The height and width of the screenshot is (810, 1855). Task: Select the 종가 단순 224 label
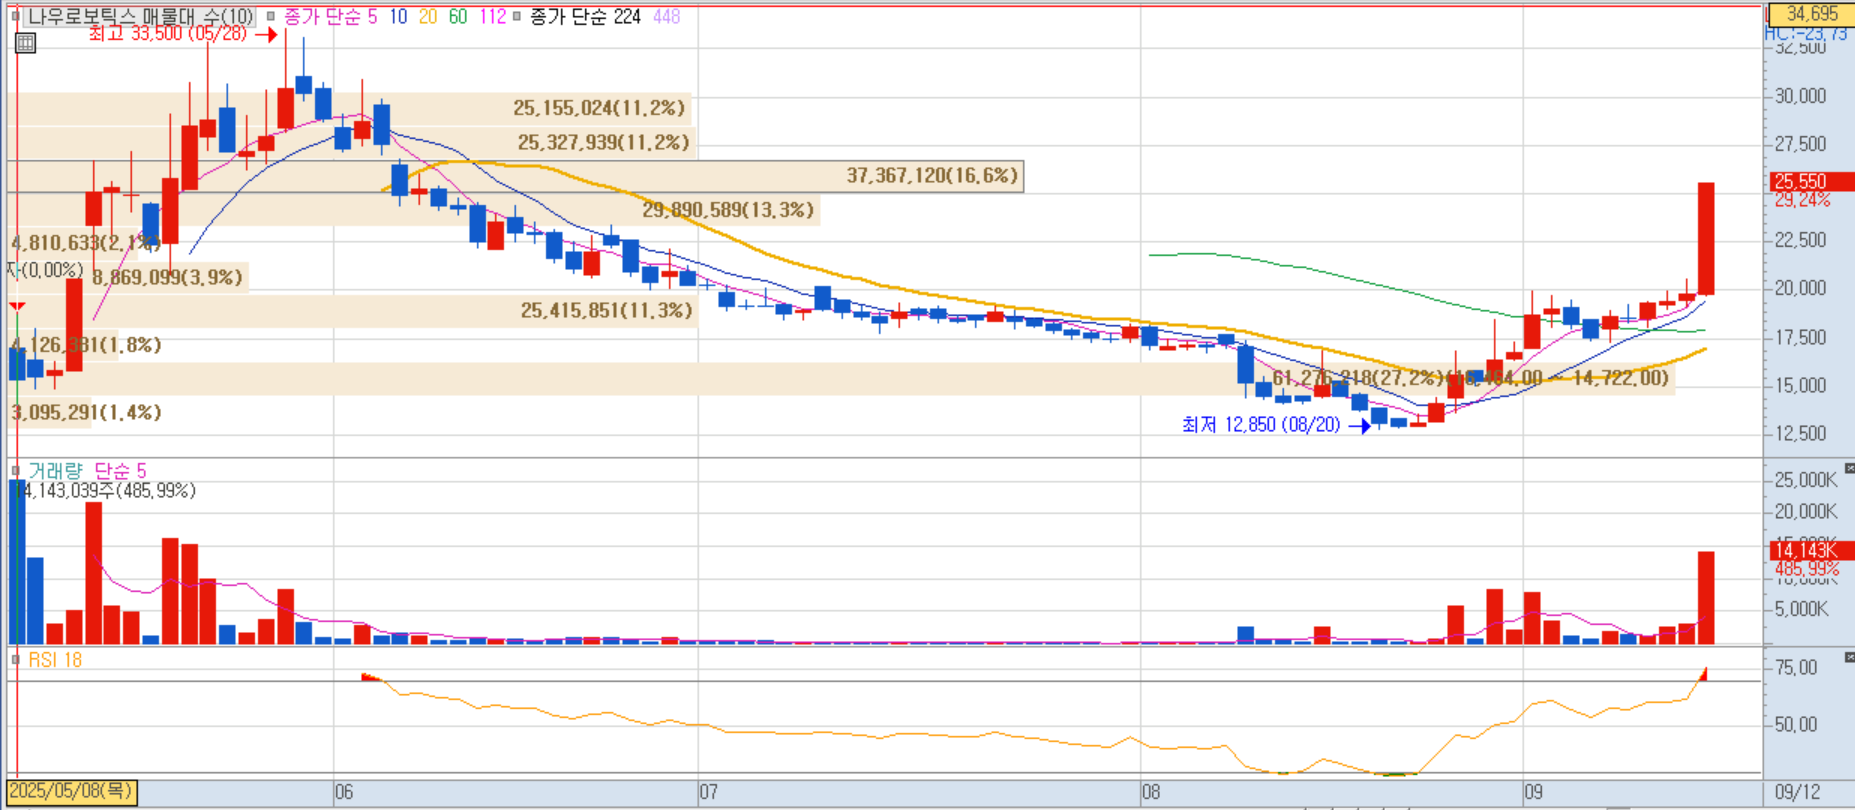(585, 17)
